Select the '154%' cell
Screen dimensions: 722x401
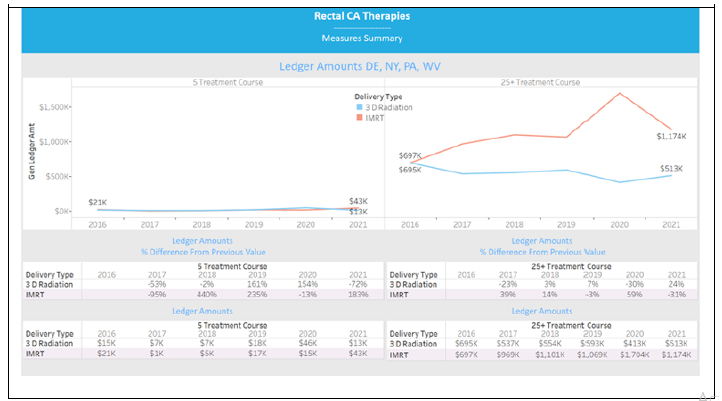point(307,284)
